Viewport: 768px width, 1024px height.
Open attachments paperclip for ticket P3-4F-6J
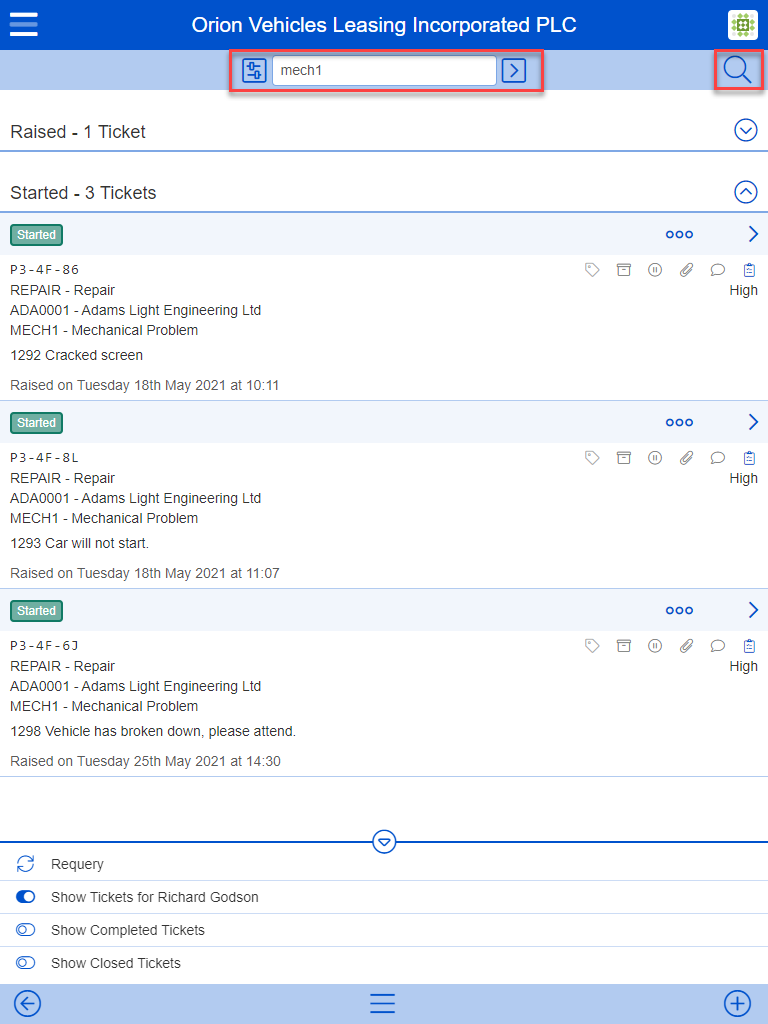coord(686,646)
